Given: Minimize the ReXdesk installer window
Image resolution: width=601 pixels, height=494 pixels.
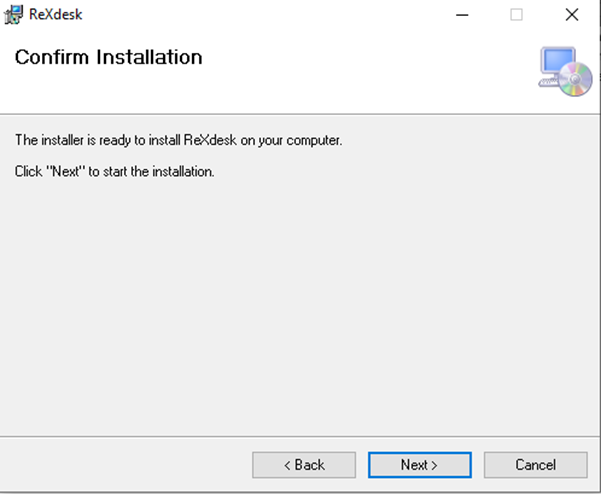Looking at the screenshot, I should click(x=462, y=14).
